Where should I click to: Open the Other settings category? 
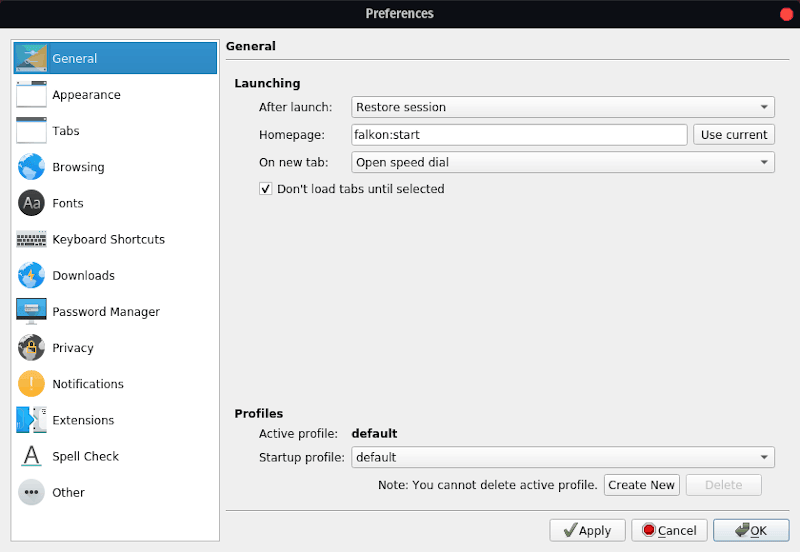click(x=68, y=492)
